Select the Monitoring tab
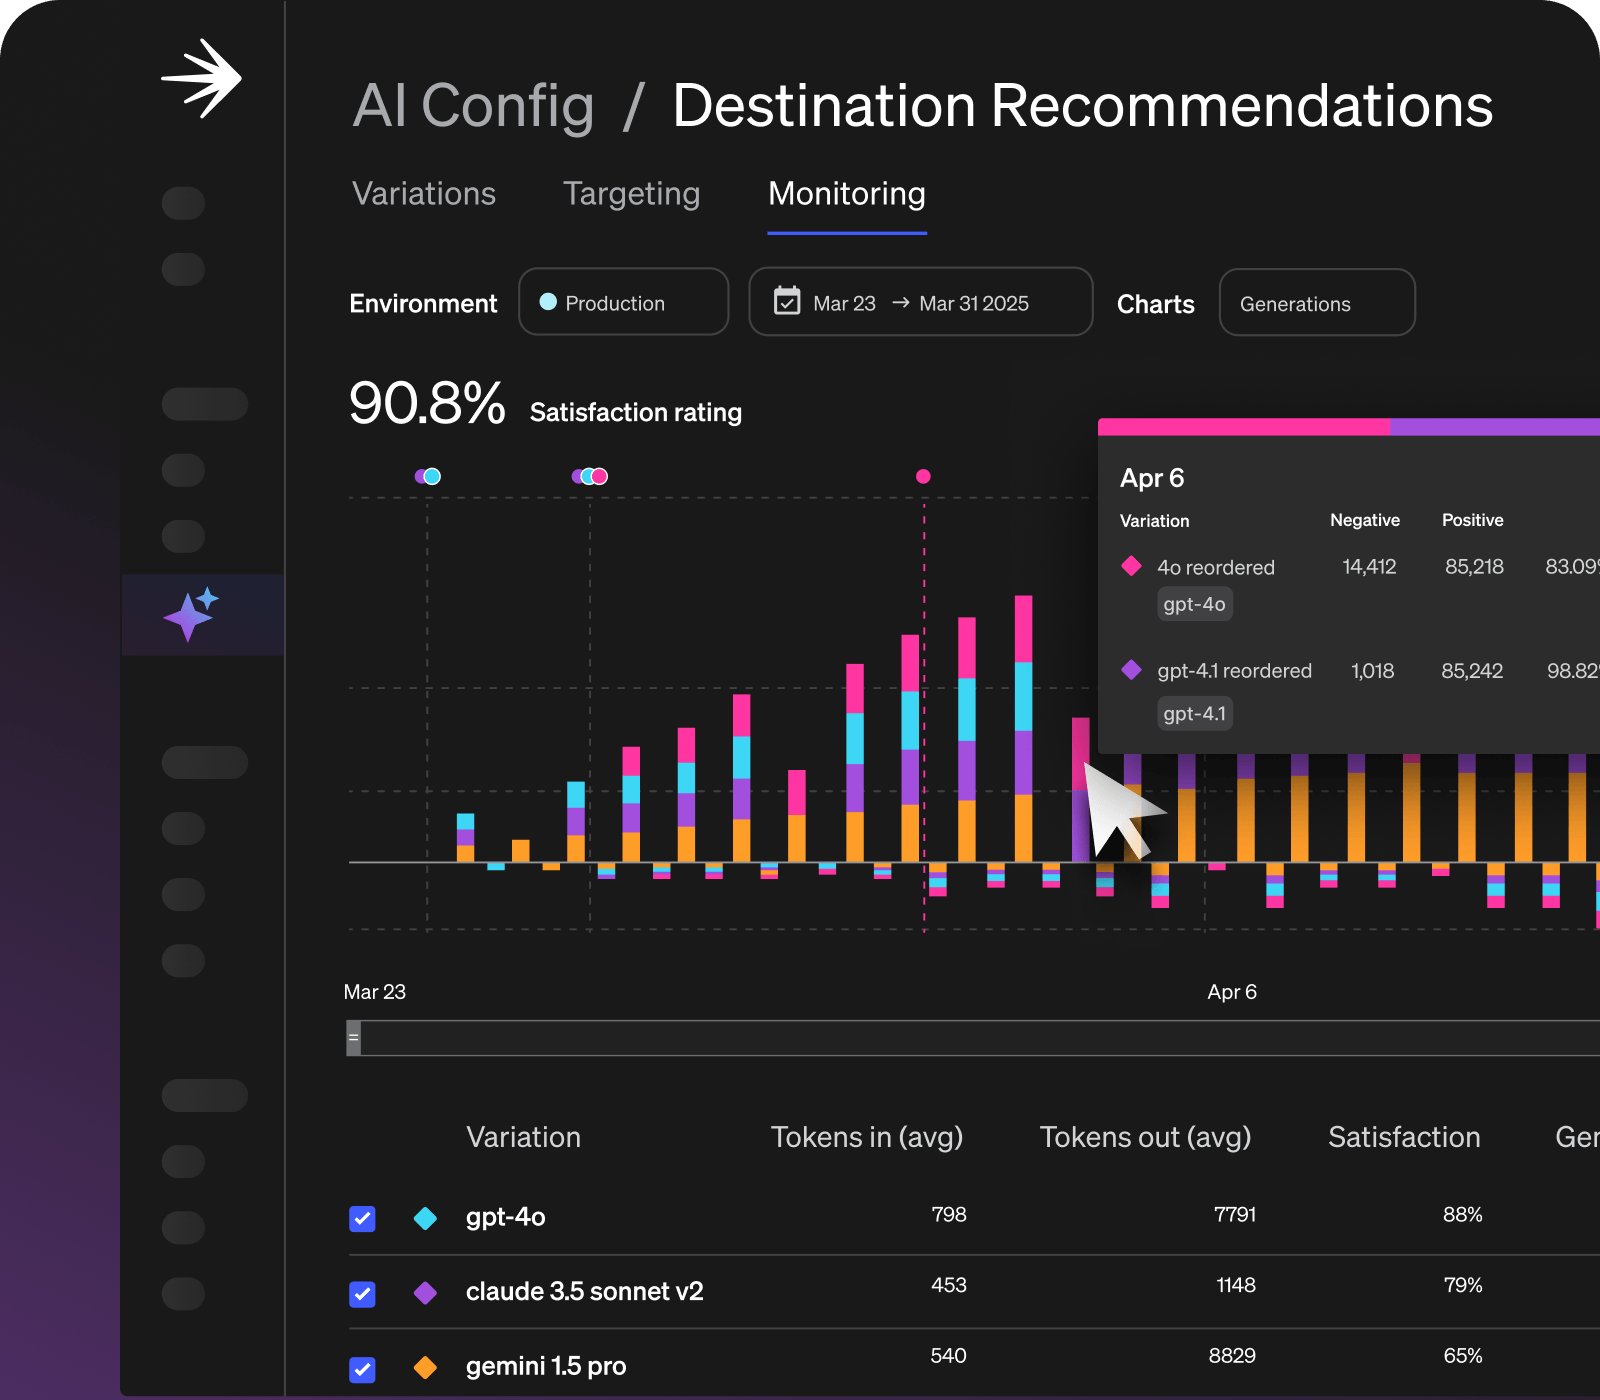The width and height of the screenshot is (1600, 1400). pos(847,194)
